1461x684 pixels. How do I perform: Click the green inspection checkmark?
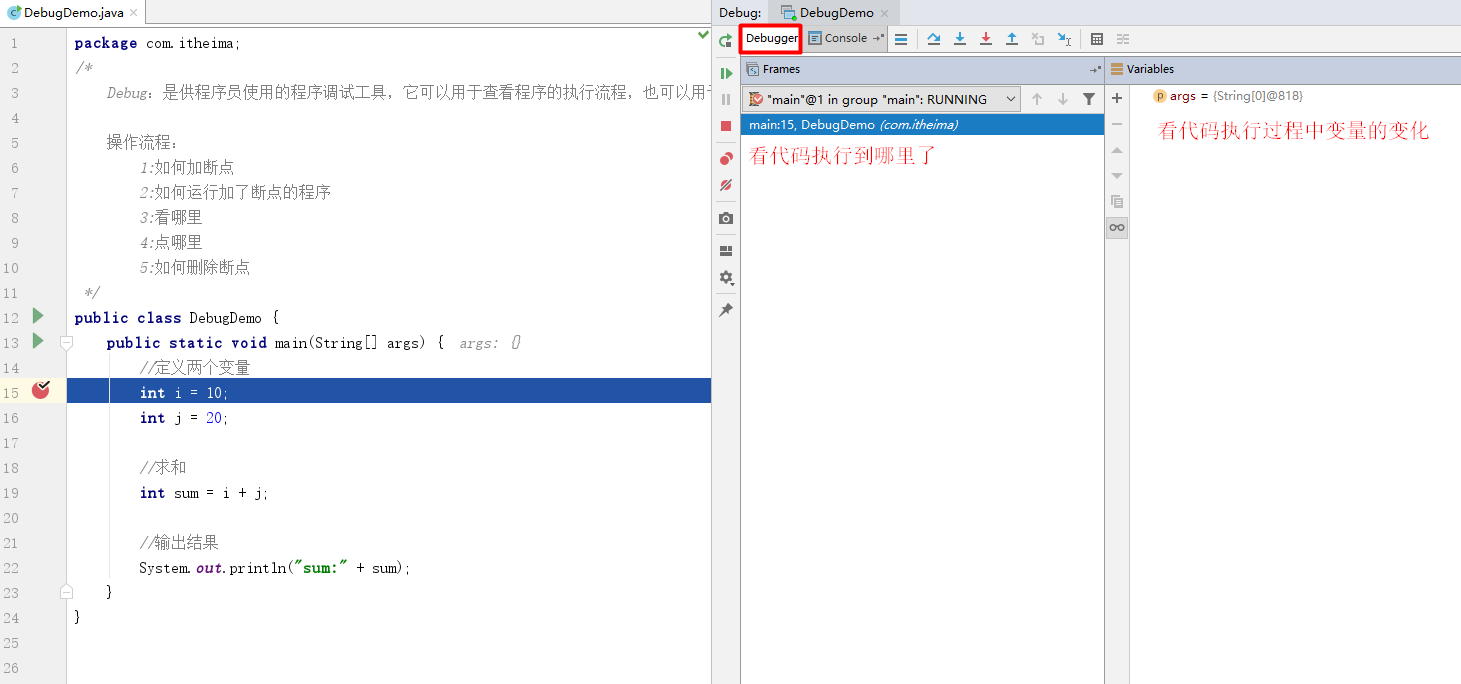pyautogui.click(x=702, y=35)
